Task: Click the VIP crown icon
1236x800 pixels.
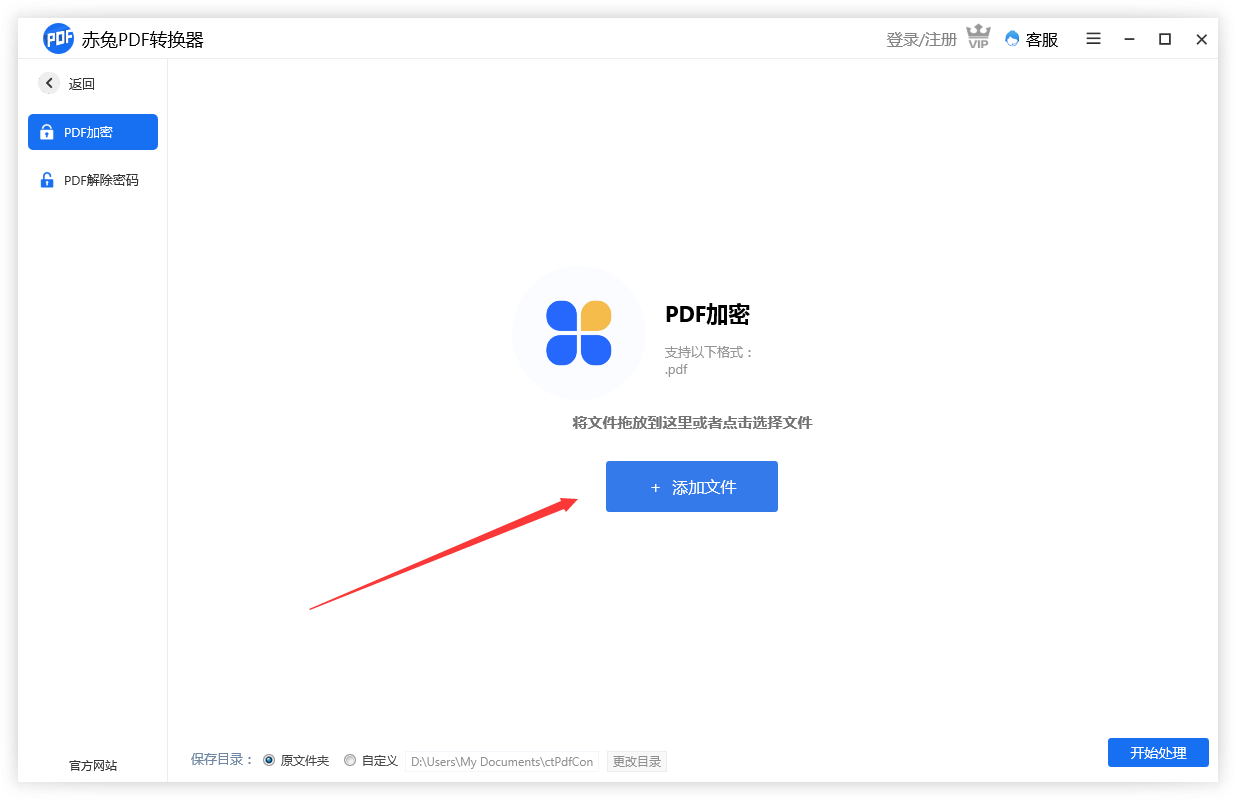Action: [x=978, y=38]
